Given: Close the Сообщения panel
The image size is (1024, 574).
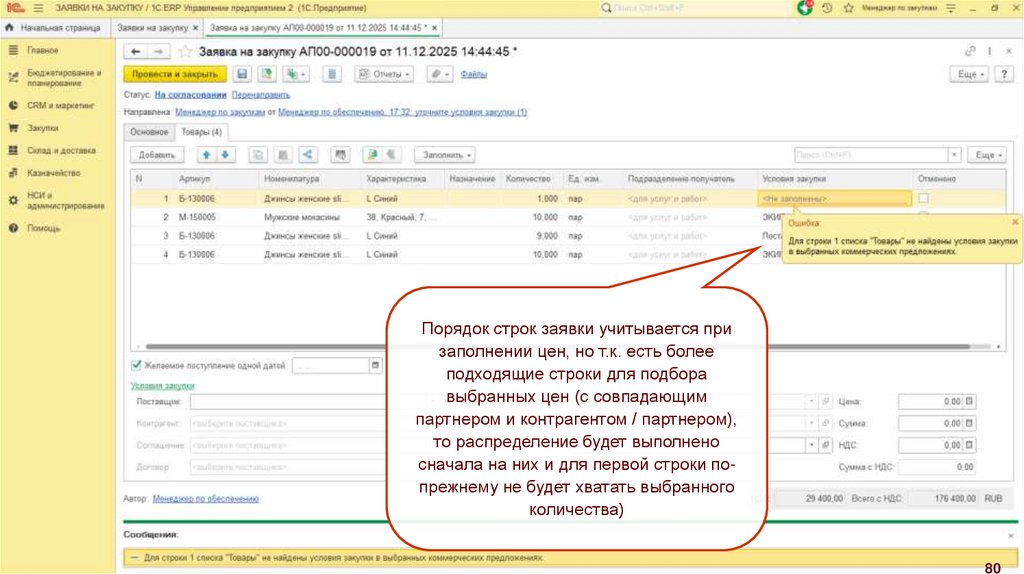Looking at the screenshot, I should [1010, 535].
